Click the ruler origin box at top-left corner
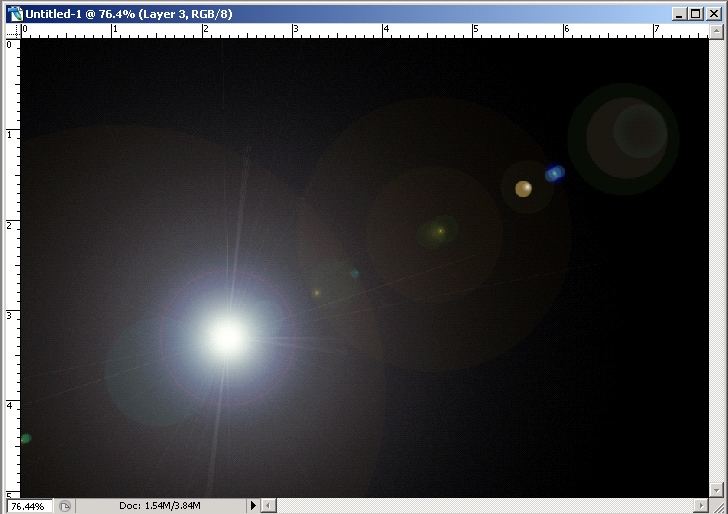 point(13,32)
